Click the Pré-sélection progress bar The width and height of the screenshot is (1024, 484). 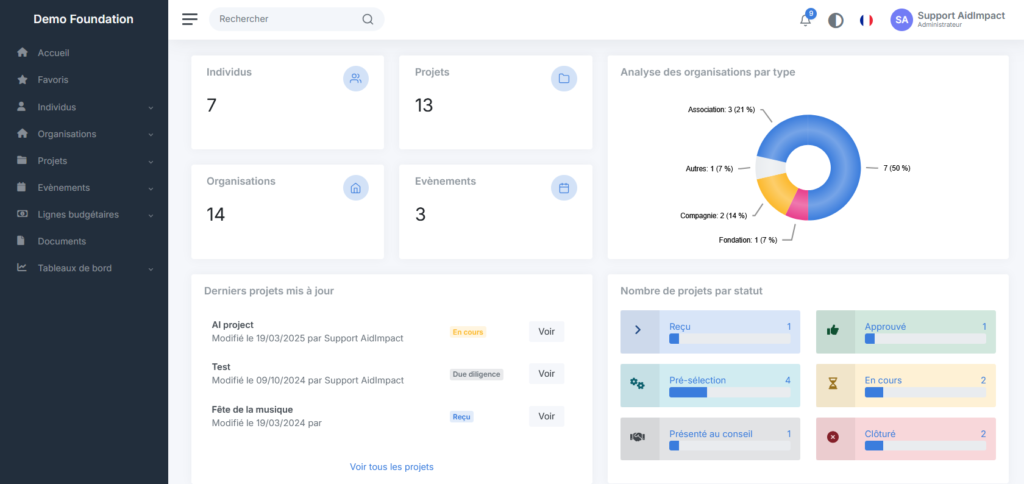point(729,392)
